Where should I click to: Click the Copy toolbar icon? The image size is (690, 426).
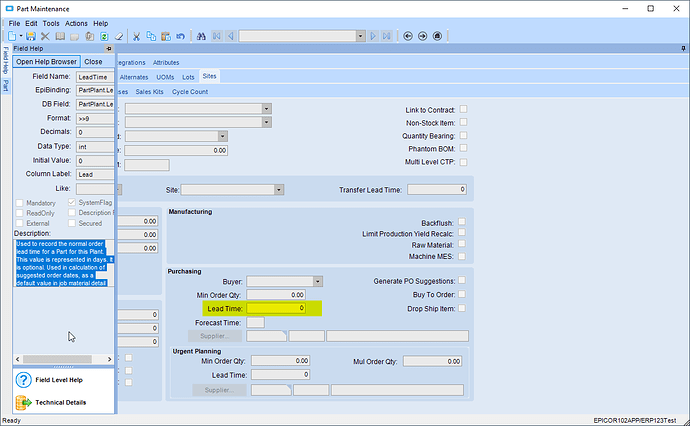tap(151, 36)
